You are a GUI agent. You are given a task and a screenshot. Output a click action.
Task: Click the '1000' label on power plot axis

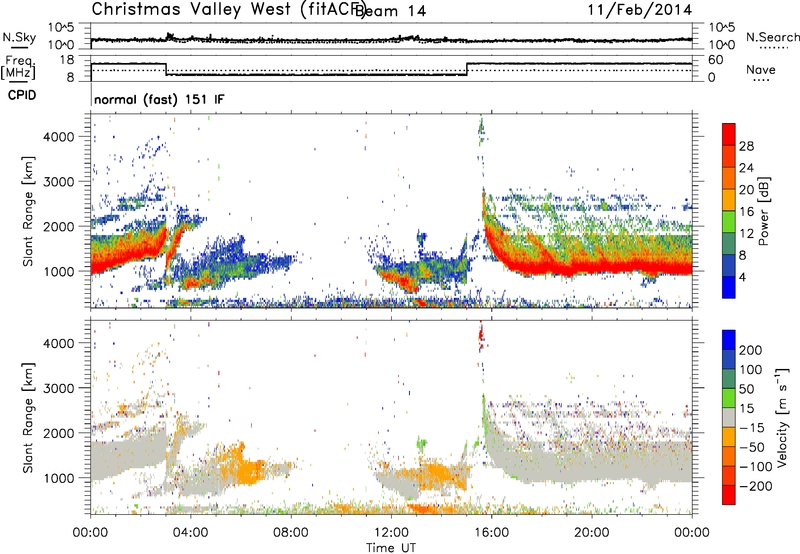click(58, 271)
